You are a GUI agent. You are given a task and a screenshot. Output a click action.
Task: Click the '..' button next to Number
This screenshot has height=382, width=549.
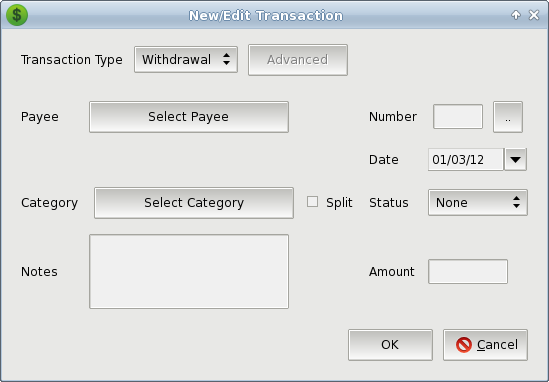(x=508, y=117)
